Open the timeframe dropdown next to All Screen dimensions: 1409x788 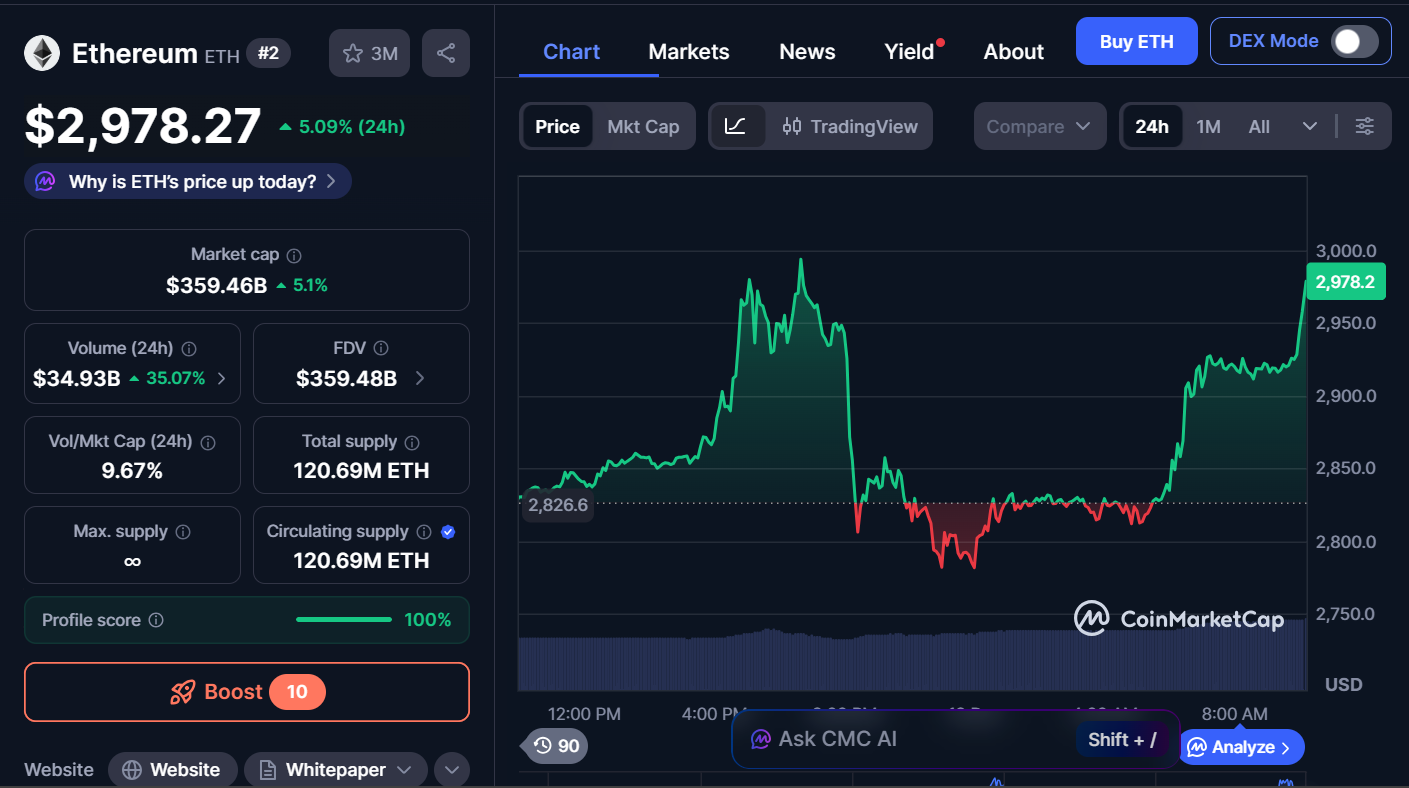pyautogui.click(x=1310, y=126)
